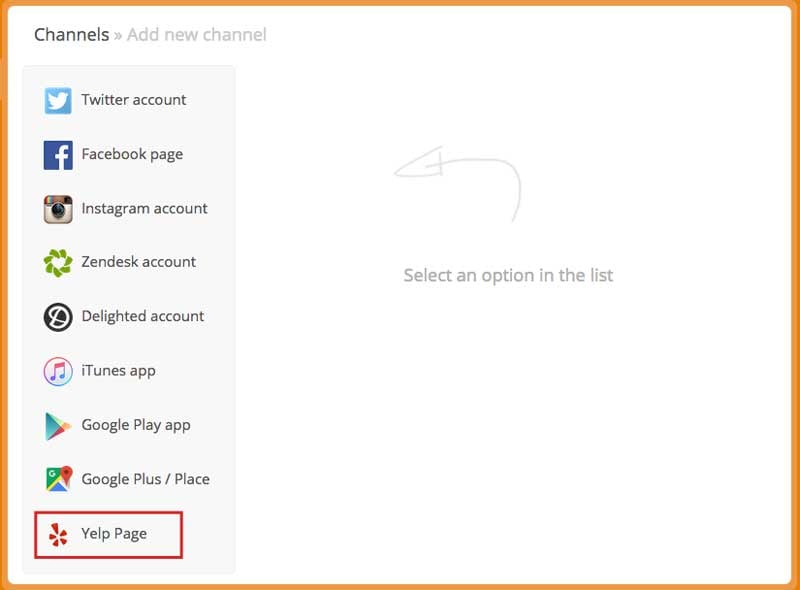
Task: Click the Add new channel breadcrumb
Action: tap(196, 35)
